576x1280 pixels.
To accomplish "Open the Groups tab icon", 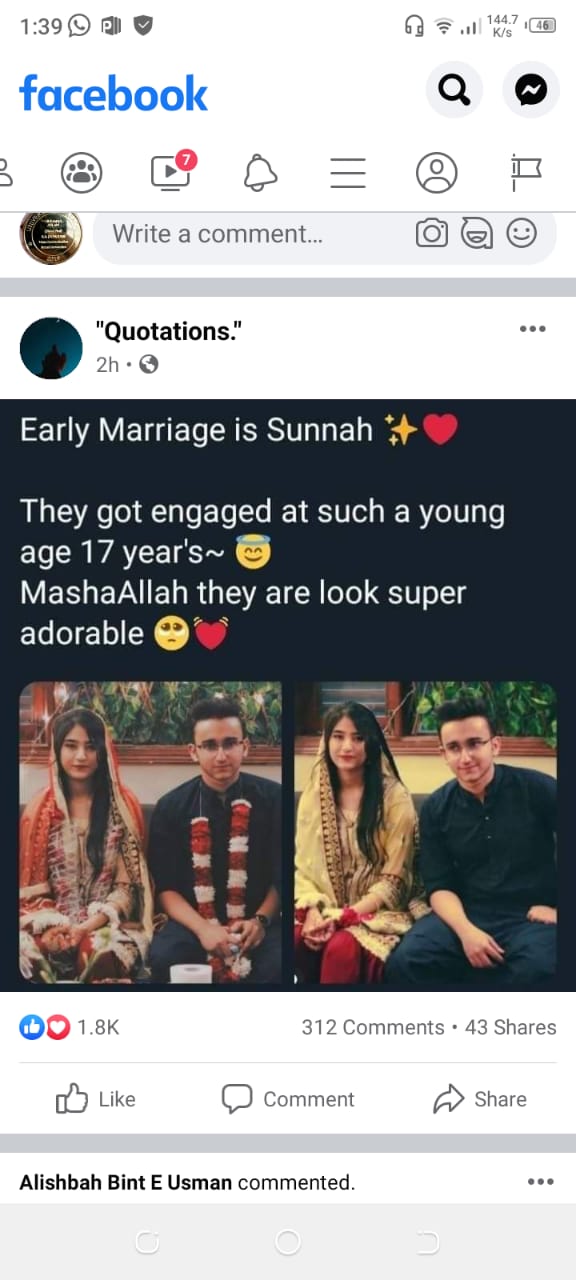I will pyautogui.click(x=81, y=173).
